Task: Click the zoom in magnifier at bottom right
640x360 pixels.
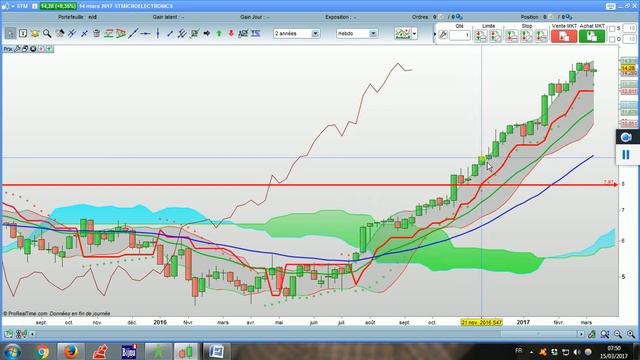Action: (631, 335)
